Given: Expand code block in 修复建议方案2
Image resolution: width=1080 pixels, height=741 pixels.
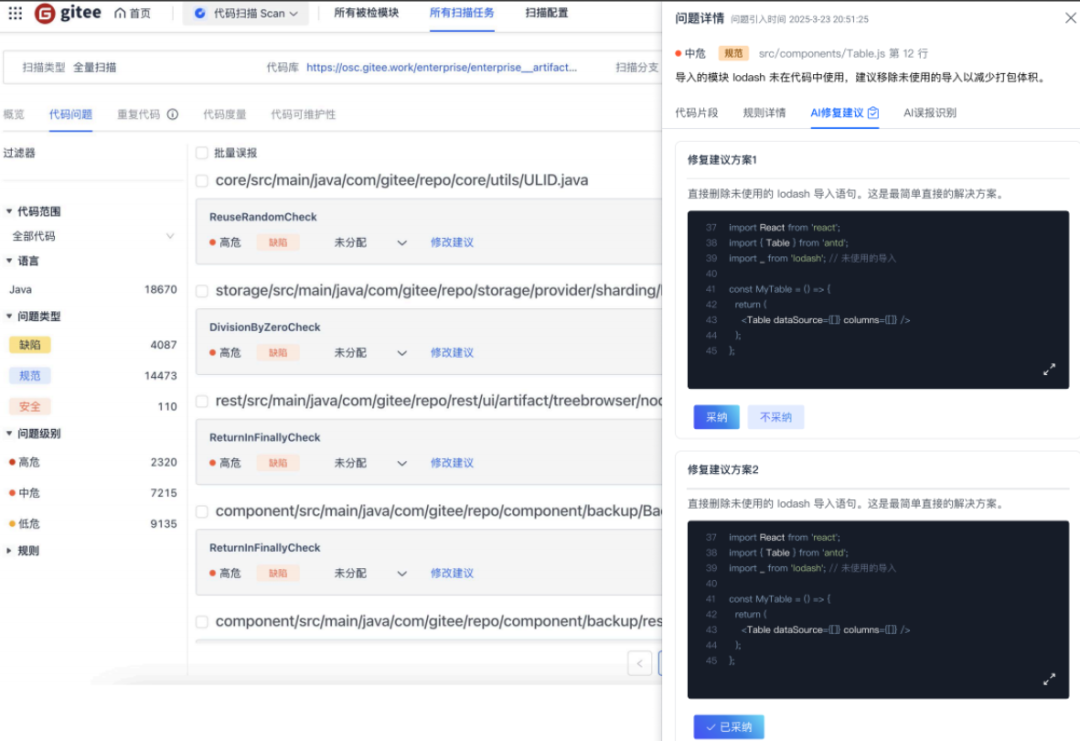Looking at the screenshot, I should pos(1049,679).
